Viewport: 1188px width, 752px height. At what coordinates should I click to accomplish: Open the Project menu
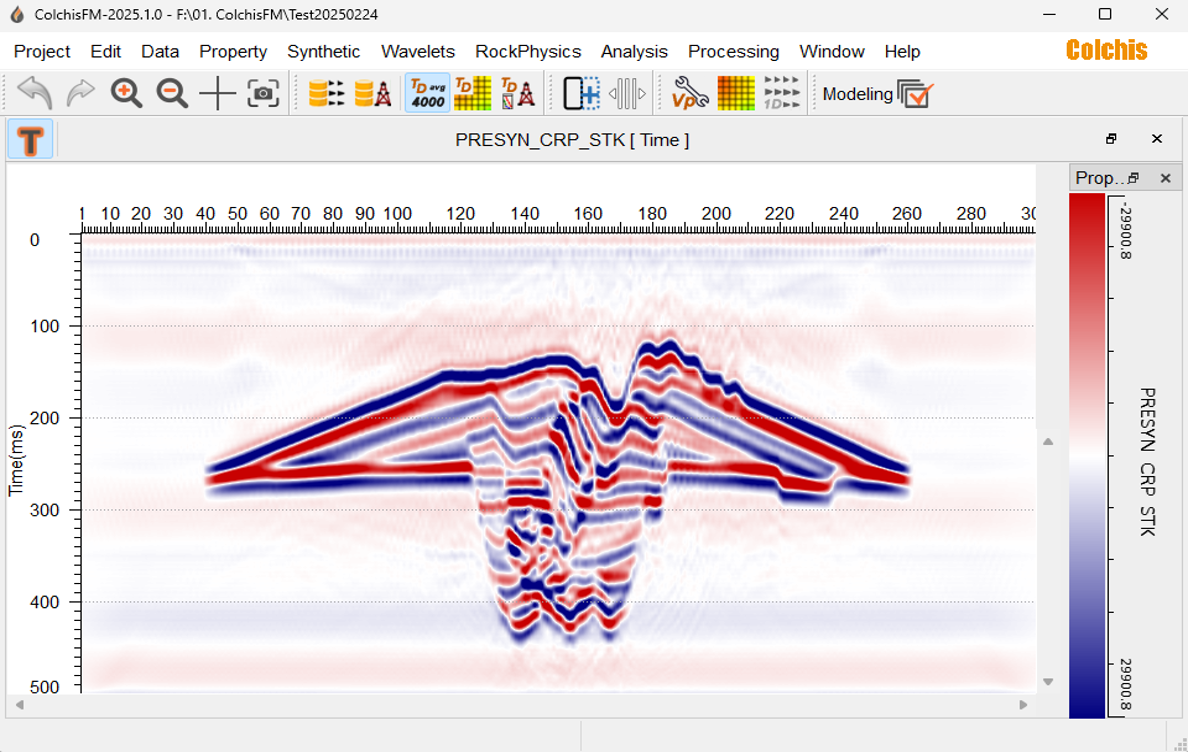(x=42, y=51)
